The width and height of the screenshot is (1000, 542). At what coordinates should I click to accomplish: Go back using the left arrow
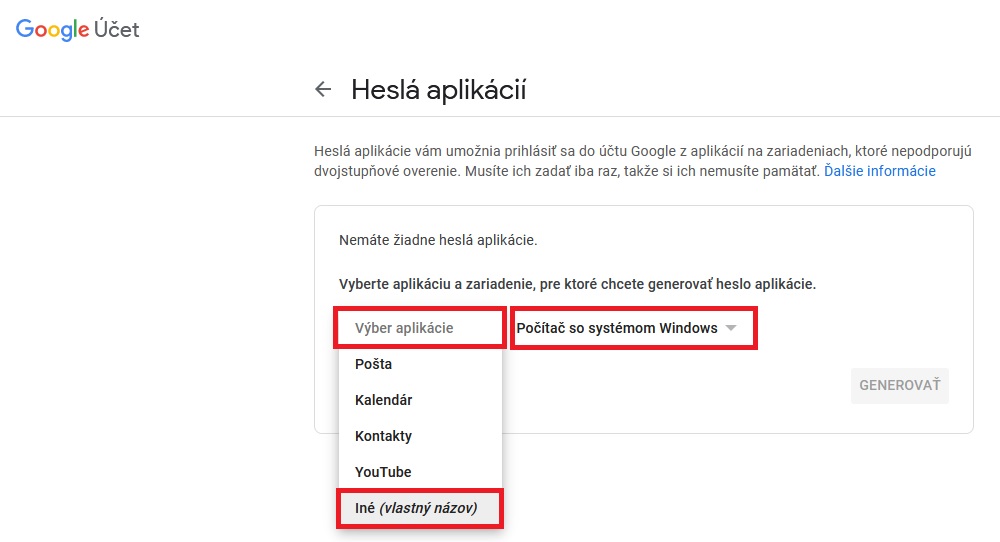(322, 90)
